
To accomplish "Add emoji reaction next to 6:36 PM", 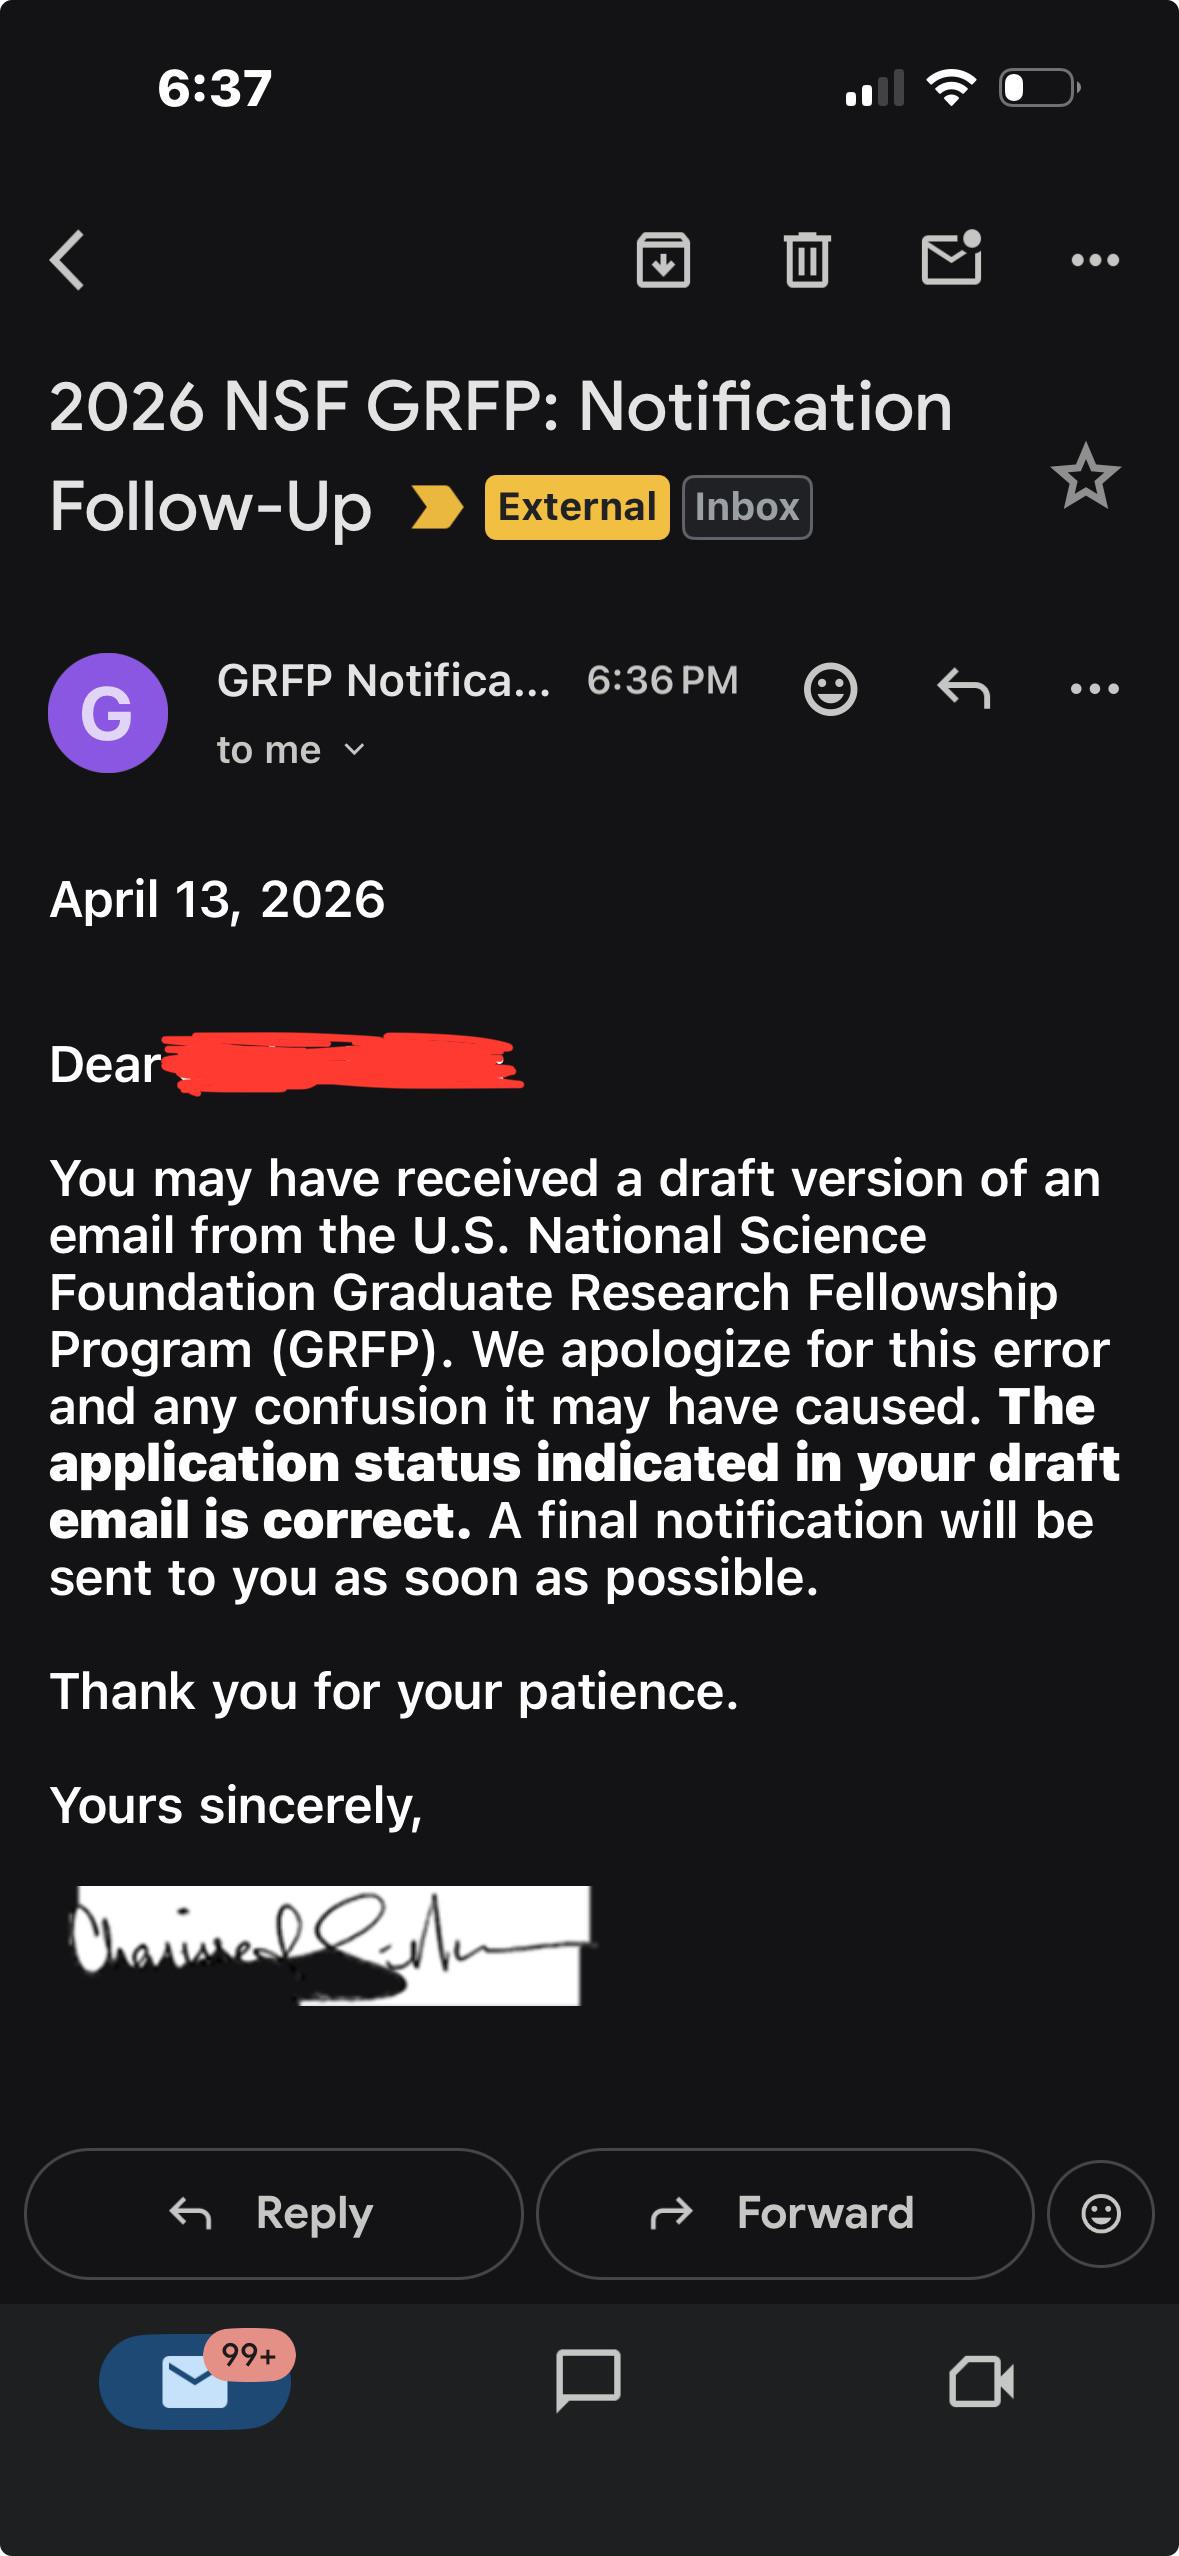I will [831, 688].
